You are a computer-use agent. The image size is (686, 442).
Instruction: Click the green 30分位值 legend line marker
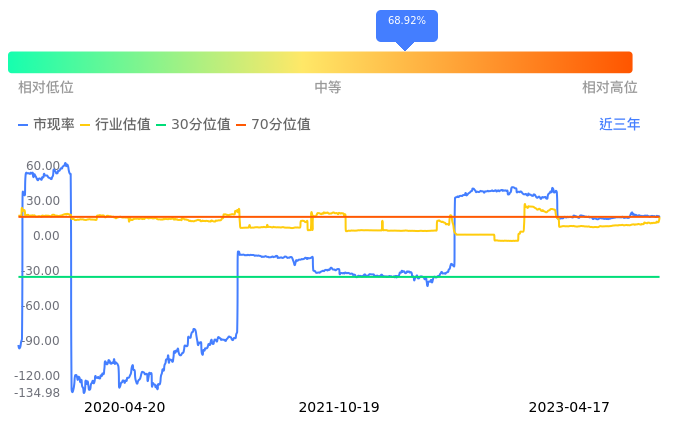pos(161,125)
